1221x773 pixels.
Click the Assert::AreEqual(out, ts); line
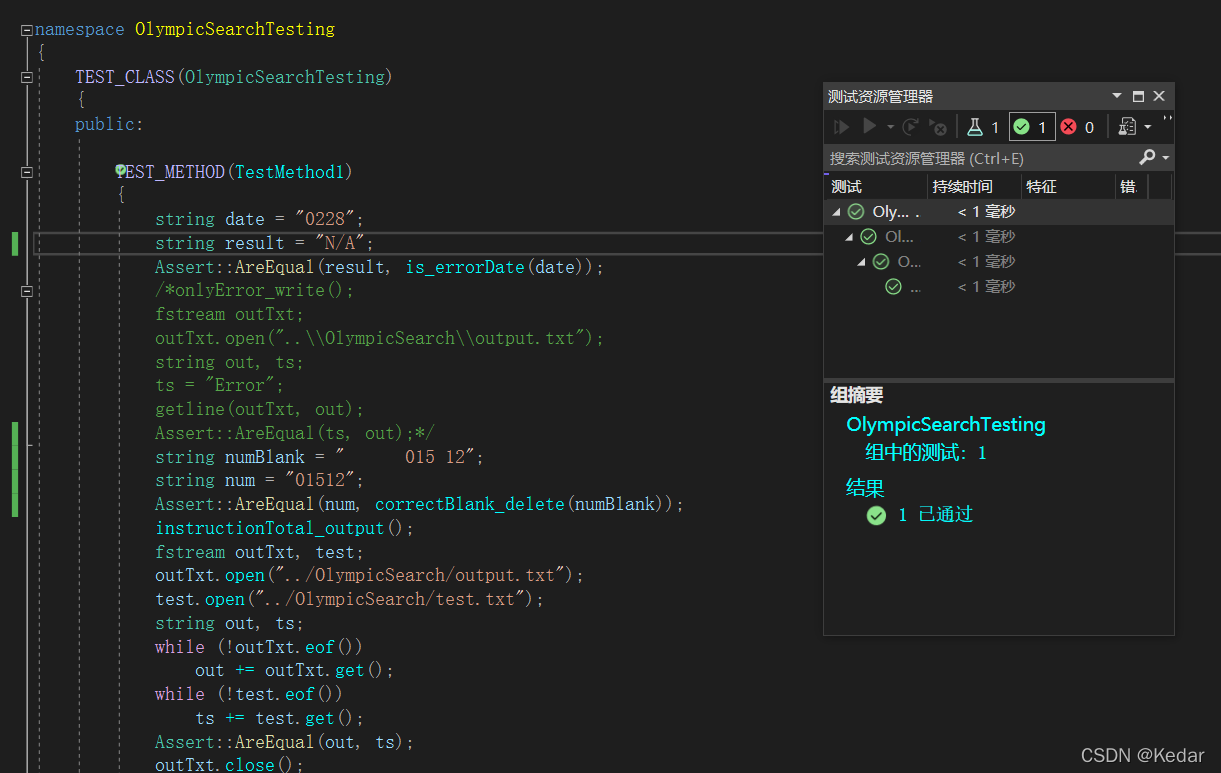pos(284,742)
